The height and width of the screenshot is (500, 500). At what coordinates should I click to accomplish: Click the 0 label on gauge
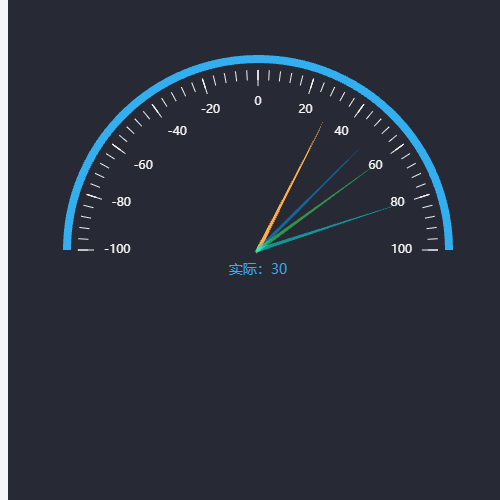click(258, 101)
